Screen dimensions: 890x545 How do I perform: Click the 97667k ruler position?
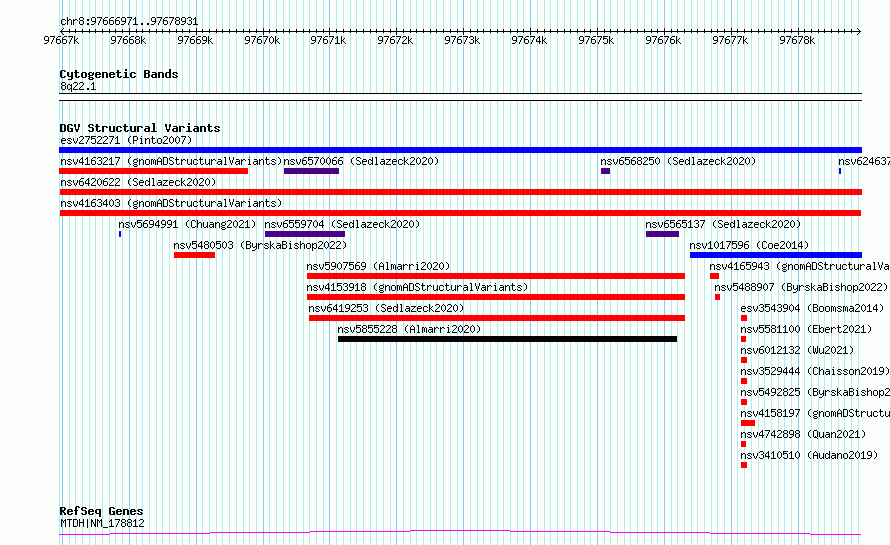pos(61,40)
